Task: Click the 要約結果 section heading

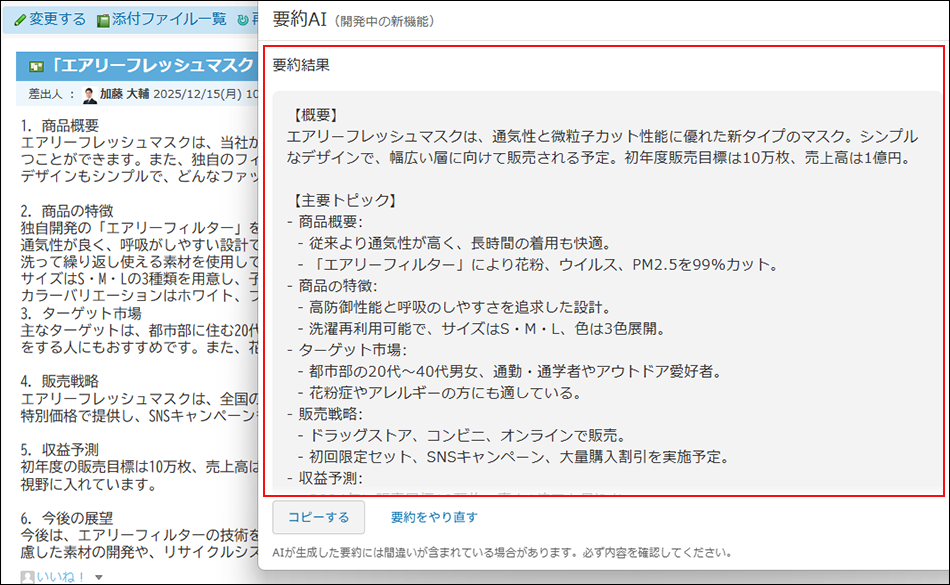Action: [289, 65]
